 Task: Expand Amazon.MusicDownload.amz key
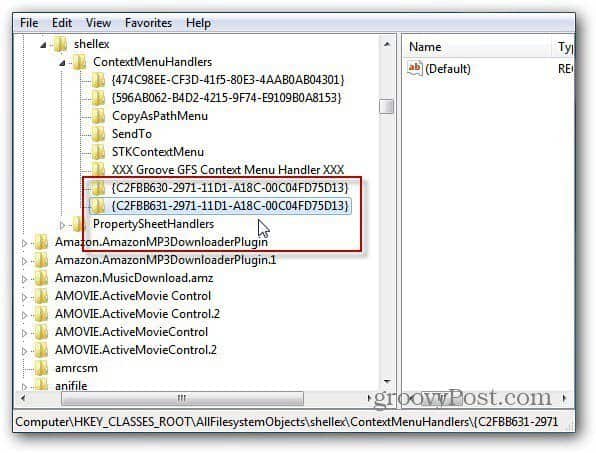click(24, 279)
